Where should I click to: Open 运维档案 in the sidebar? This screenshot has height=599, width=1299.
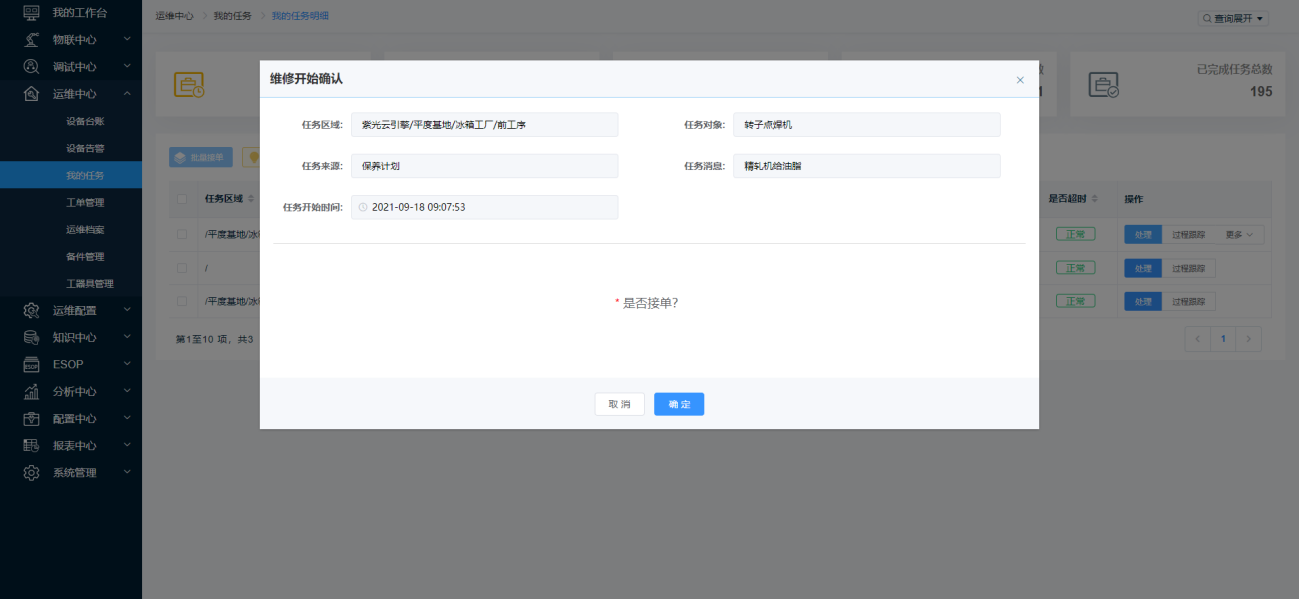pos(85,229)
